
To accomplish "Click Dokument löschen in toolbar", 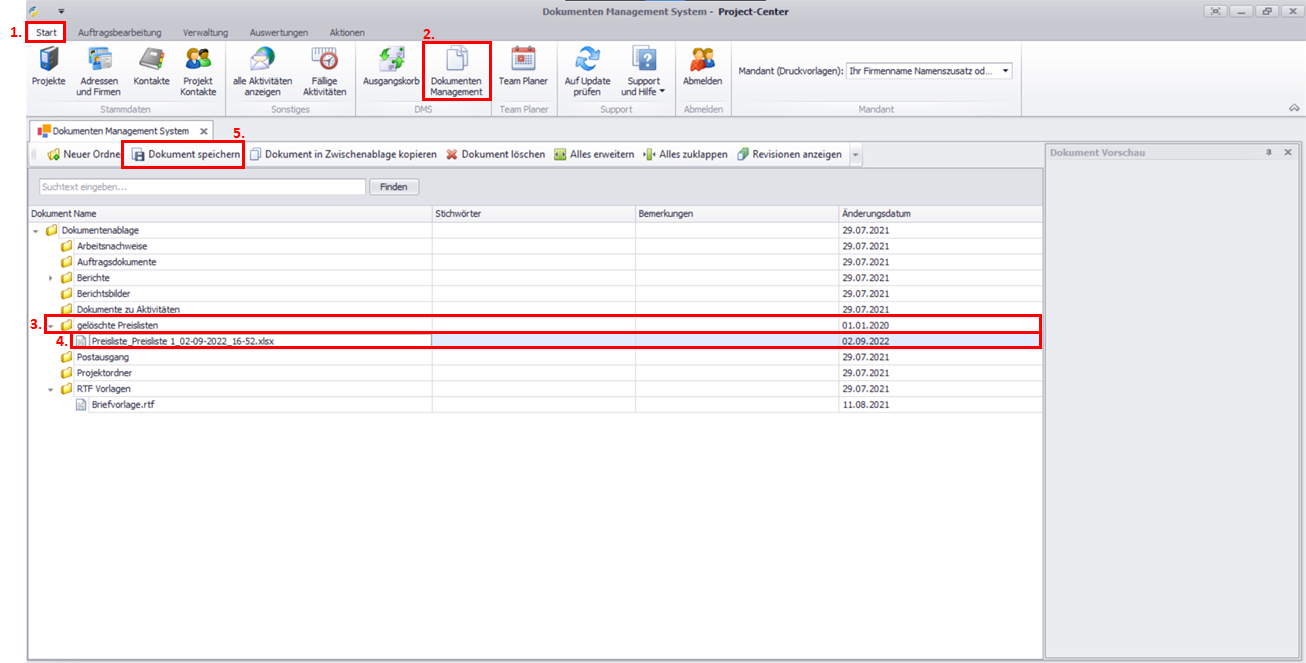I will [x=495, y=155].
